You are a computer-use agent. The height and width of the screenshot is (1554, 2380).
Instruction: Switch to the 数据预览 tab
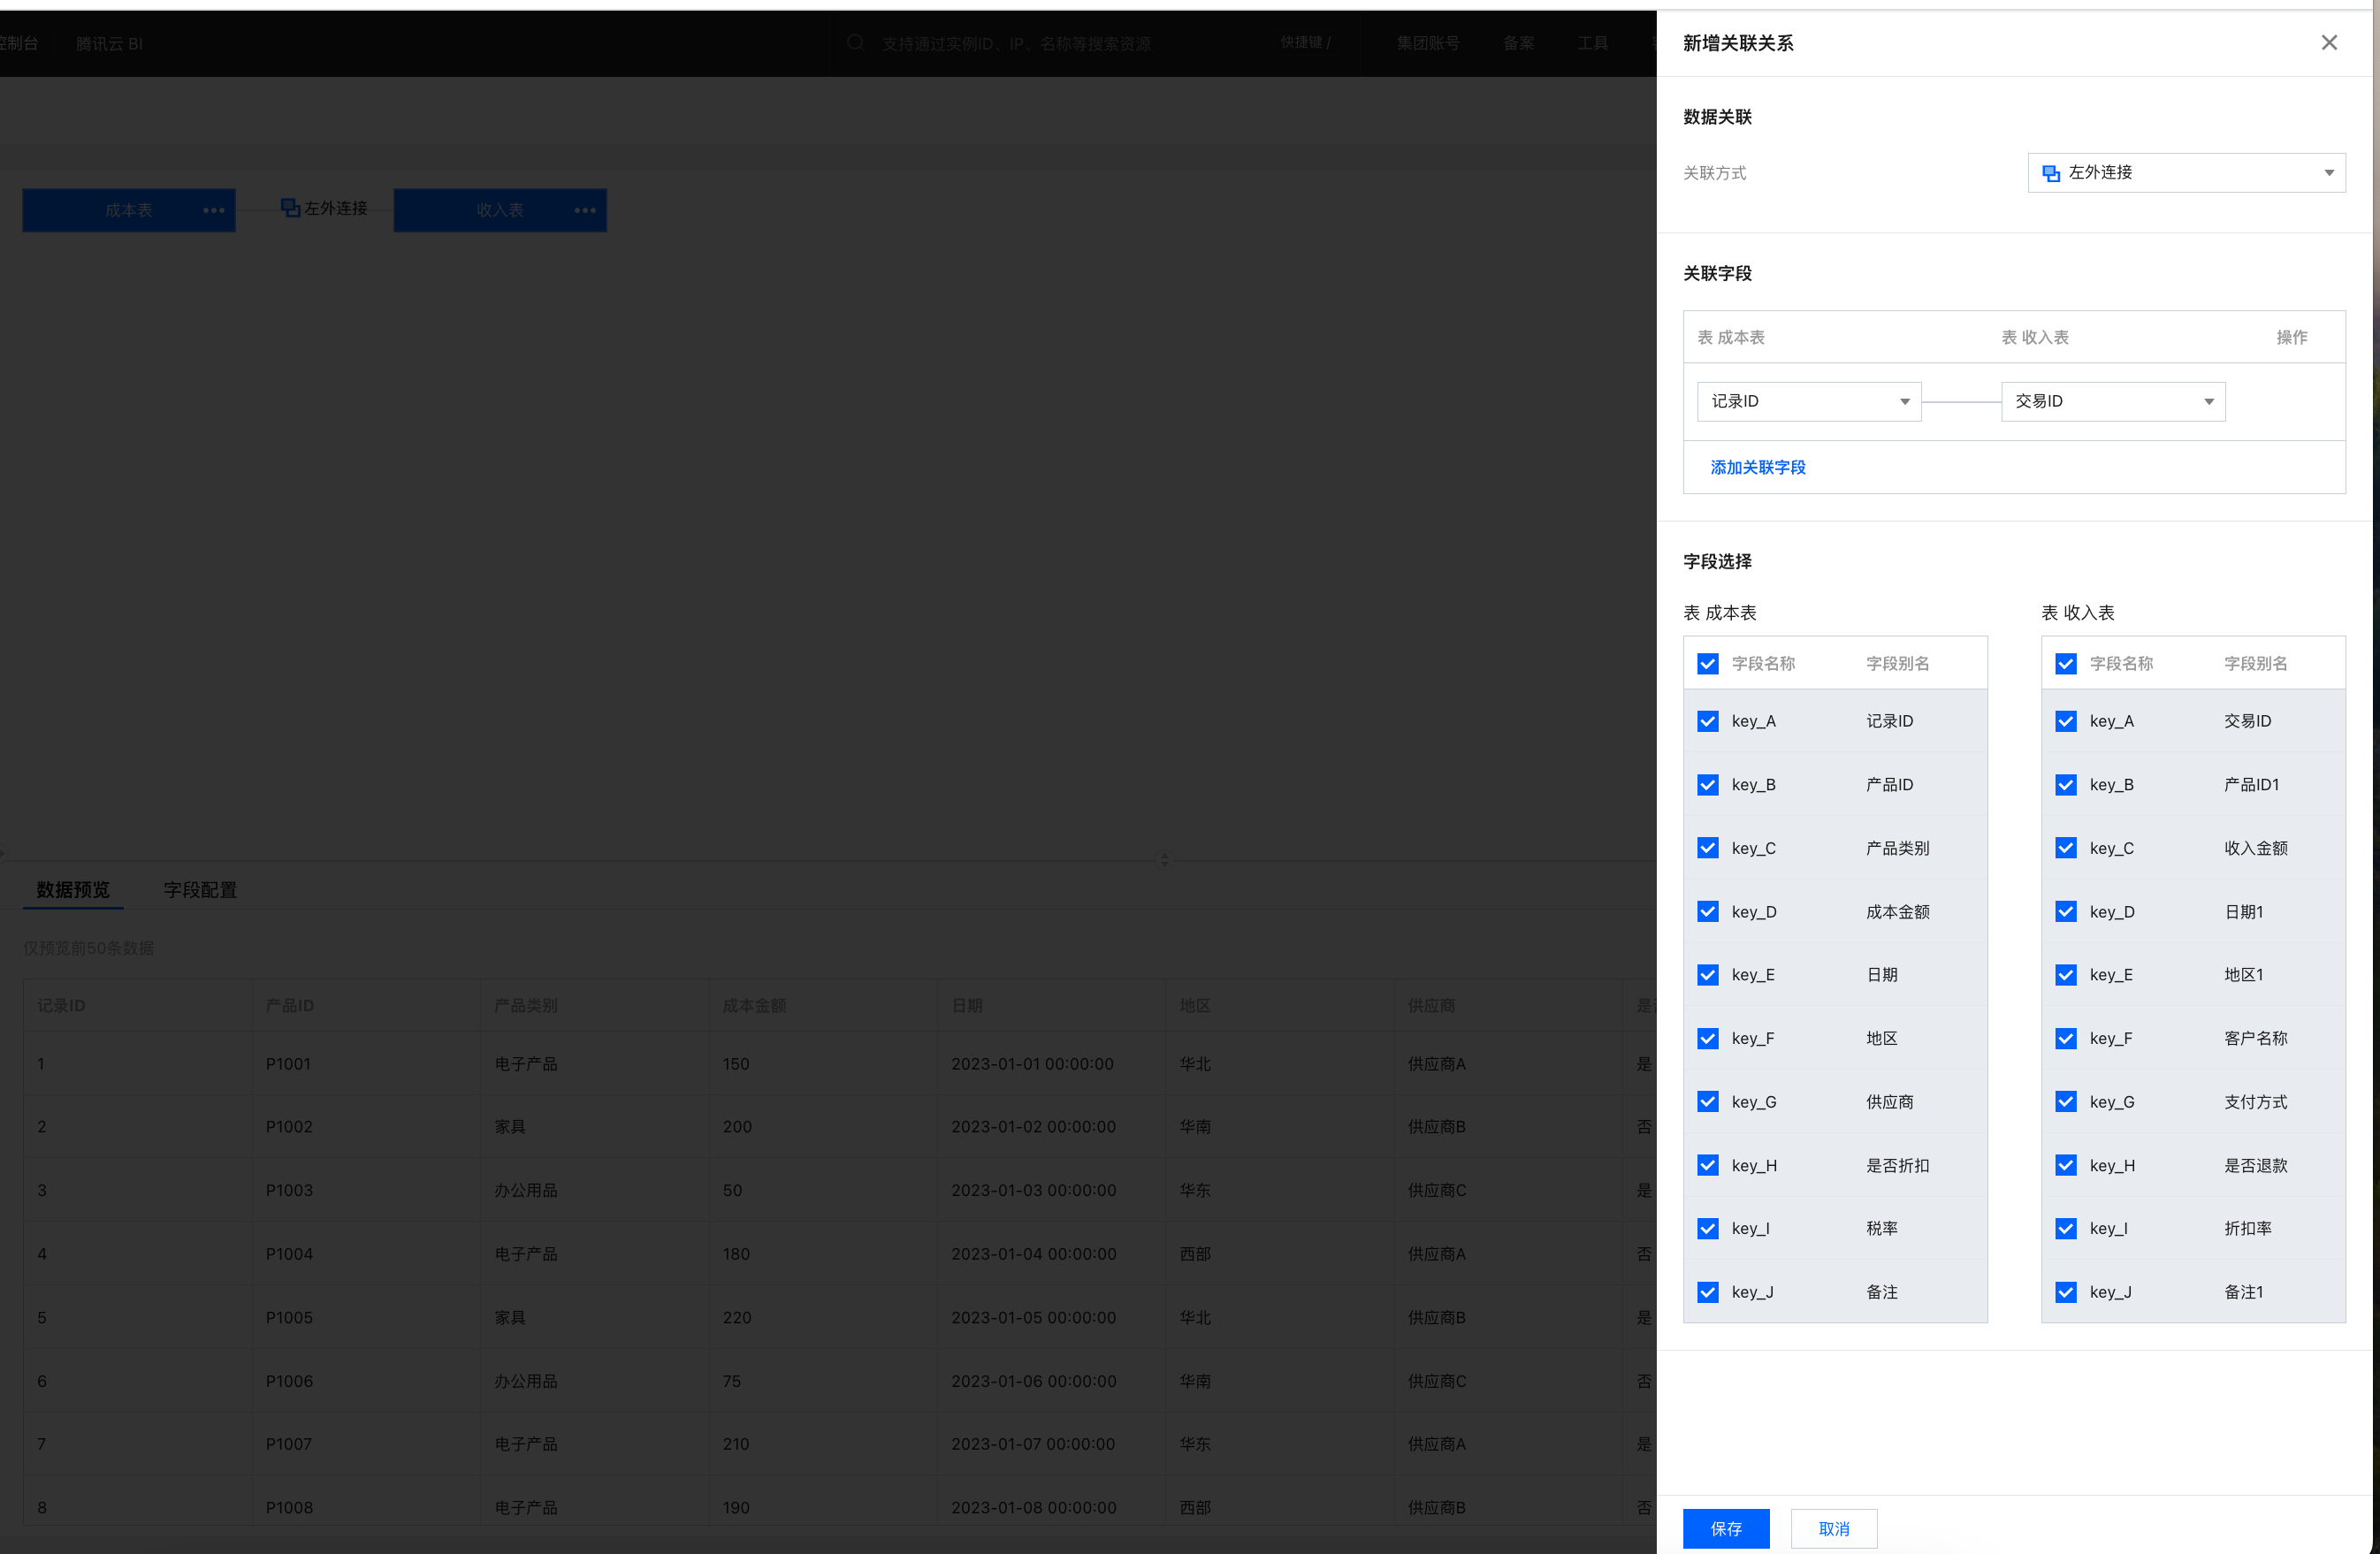pos(73,889)
